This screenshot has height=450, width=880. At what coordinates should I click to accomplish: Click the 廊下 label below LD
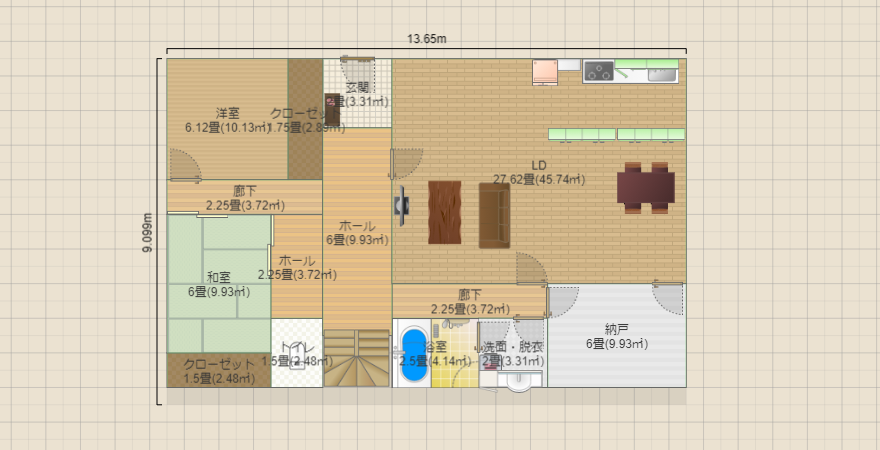(470, 301)
